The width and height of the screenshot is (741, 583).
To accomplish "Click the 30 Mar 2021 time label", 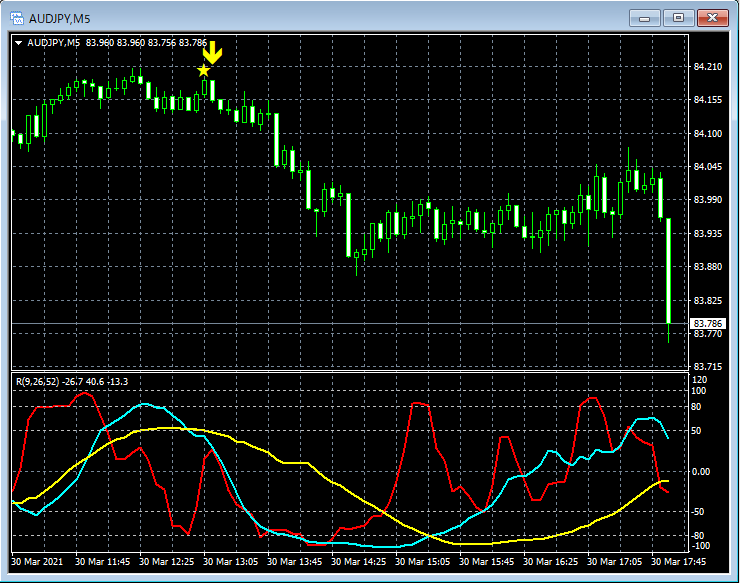I will point(37,562).
